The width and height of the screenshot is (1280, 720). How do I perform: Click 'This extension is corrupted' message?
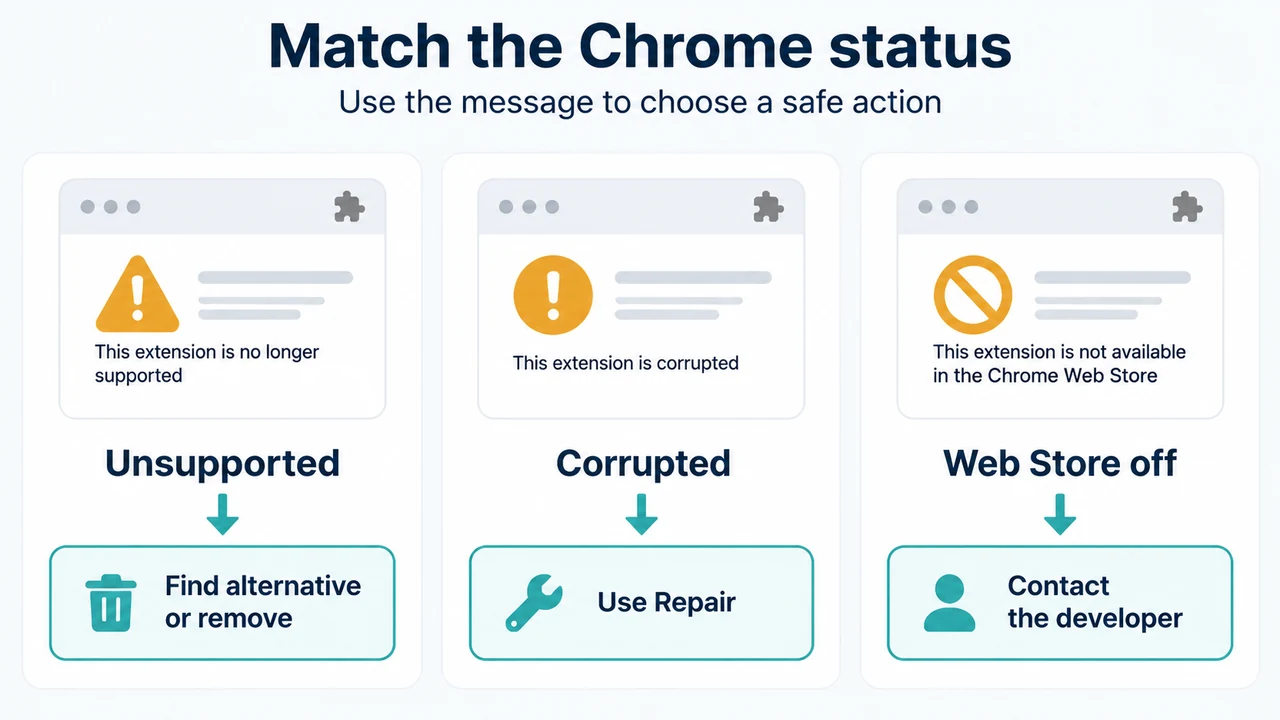626,363
